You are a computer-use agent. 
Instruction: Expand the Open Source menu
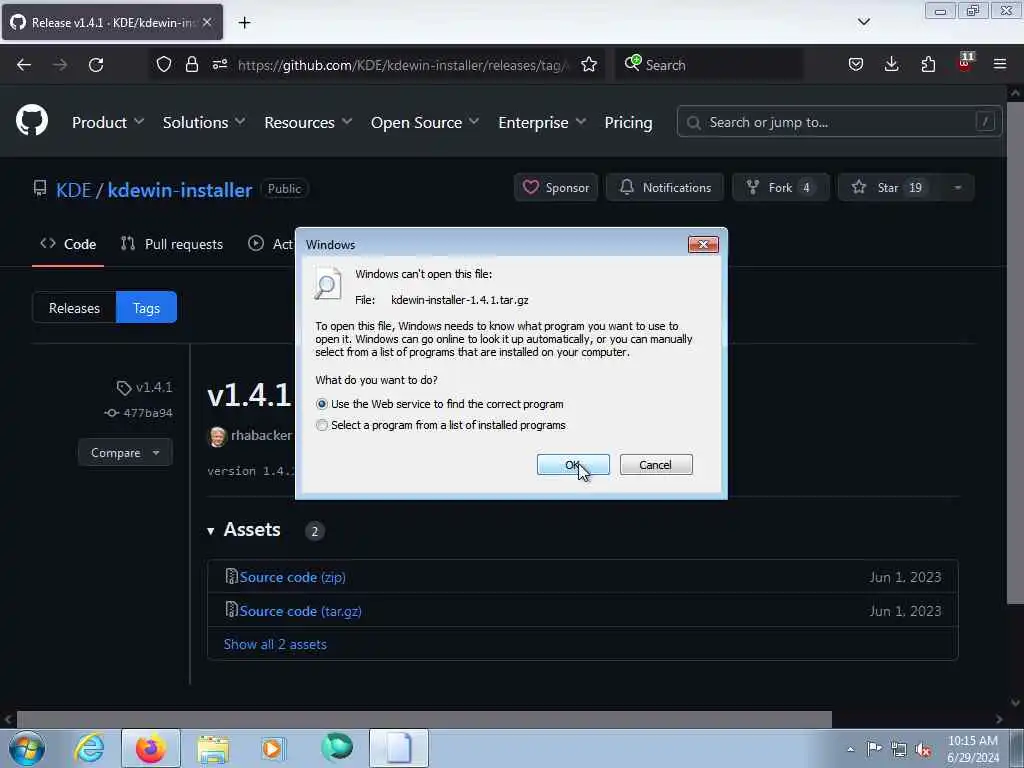[x=425, y=122]
